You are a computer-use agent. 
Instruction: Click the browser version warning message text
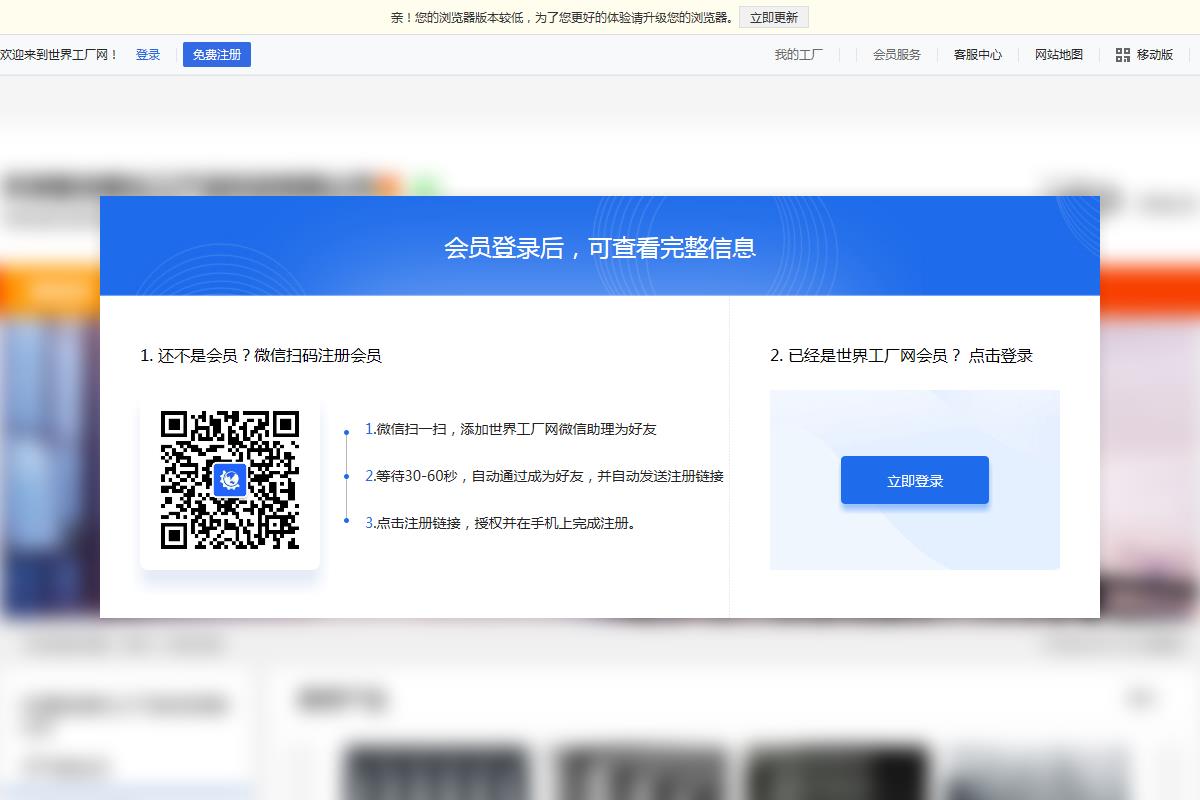tap(563, 17)
